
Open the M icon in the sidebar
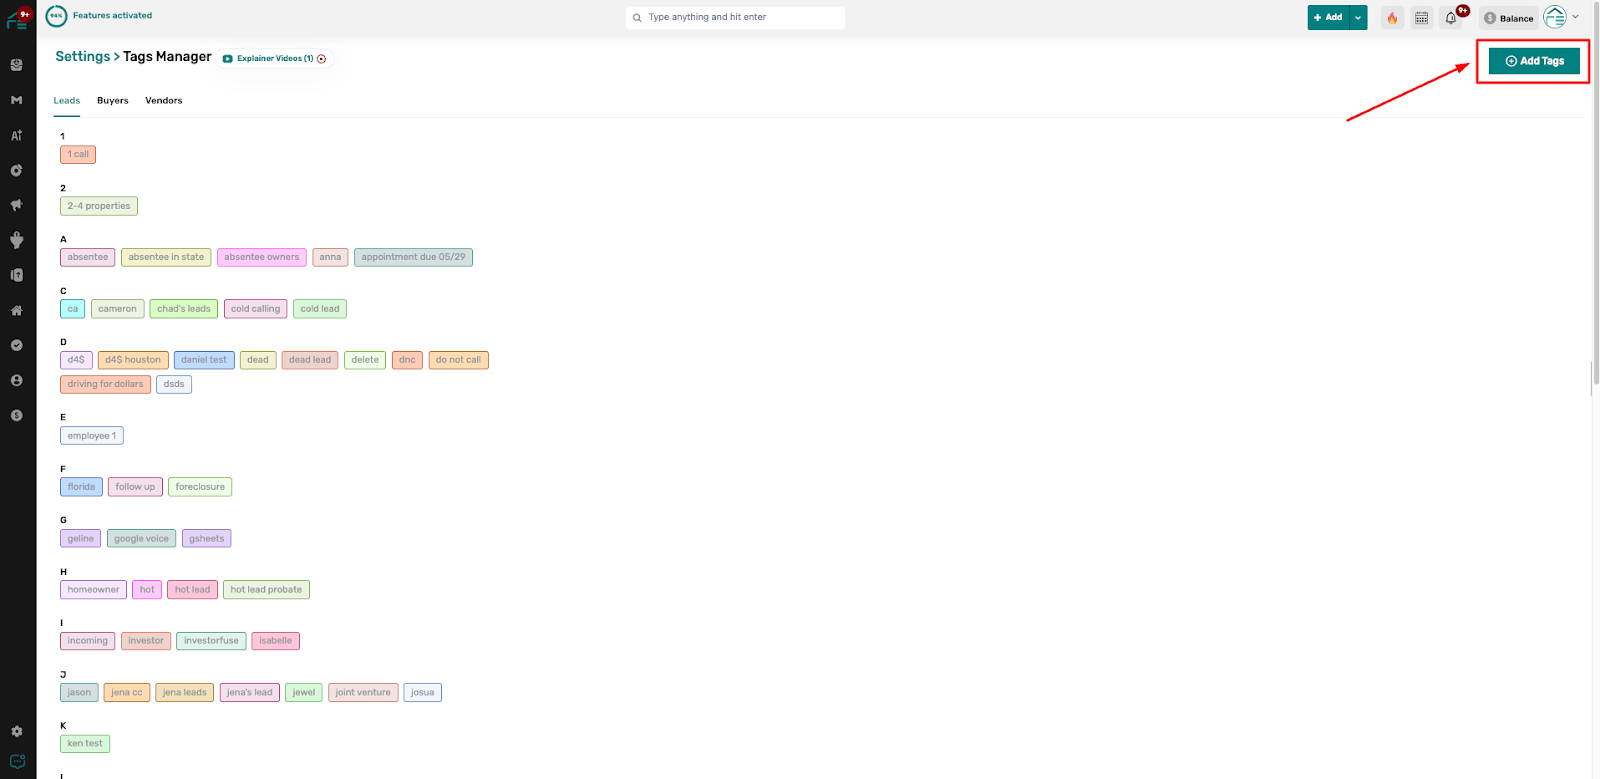click(x=16, y=100)
